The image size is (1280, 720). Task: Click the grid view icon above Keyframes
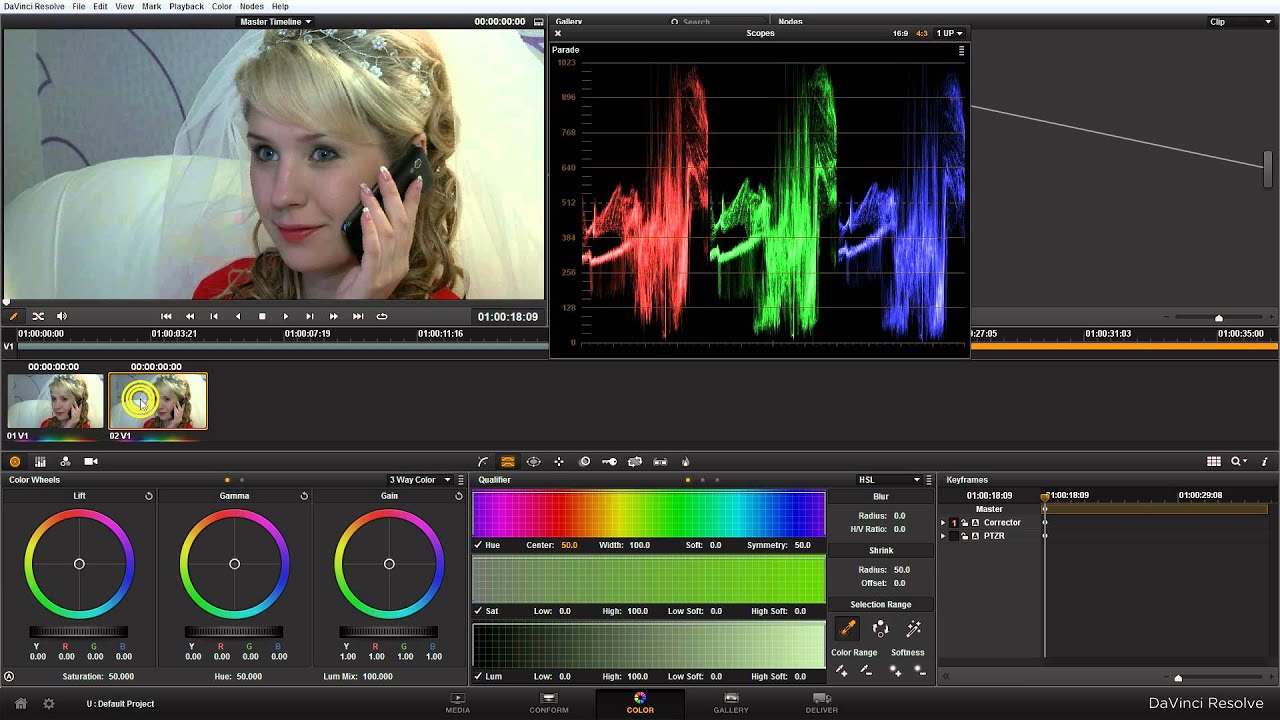(x=1214, y=462)
